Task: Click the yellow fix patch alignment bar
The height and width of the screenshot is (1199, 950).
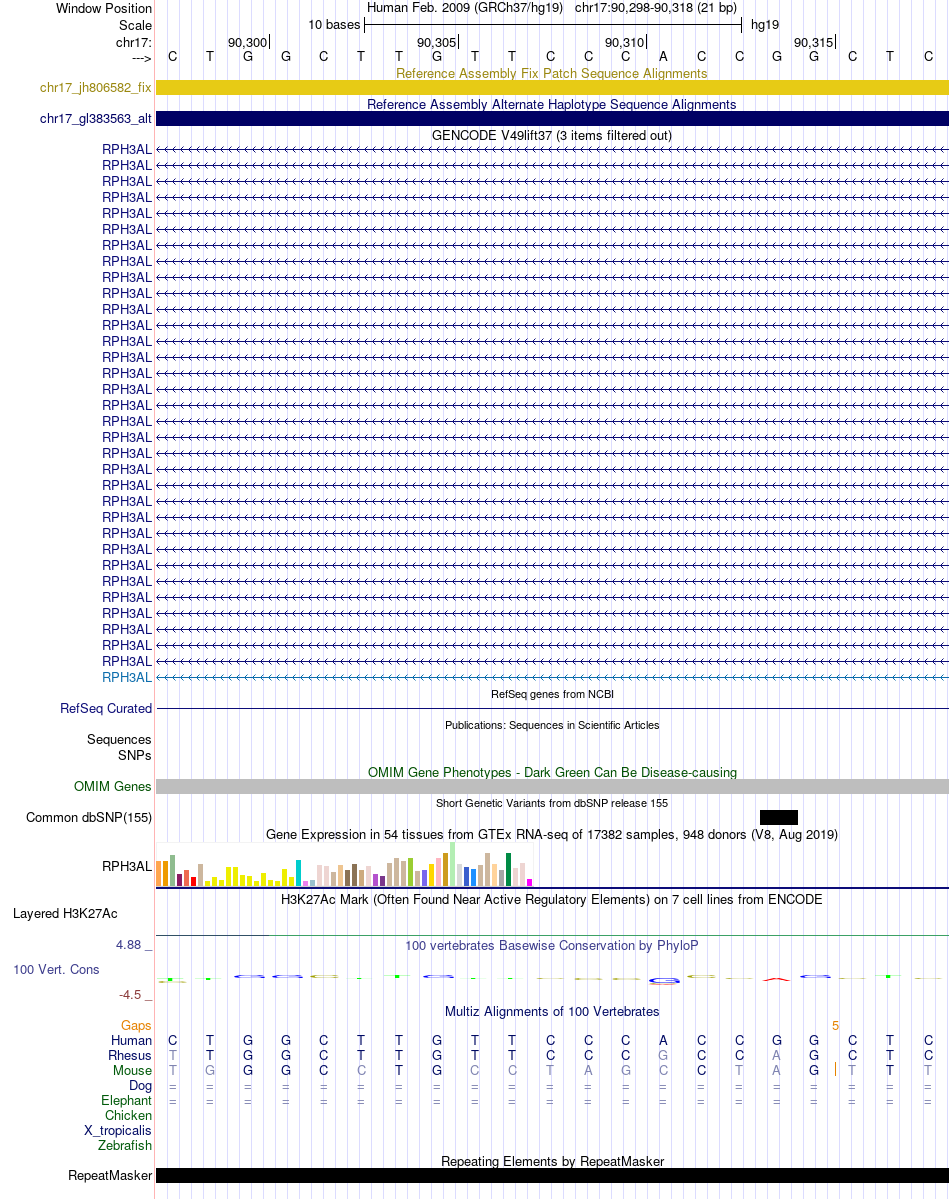Action: click(552, 88)
